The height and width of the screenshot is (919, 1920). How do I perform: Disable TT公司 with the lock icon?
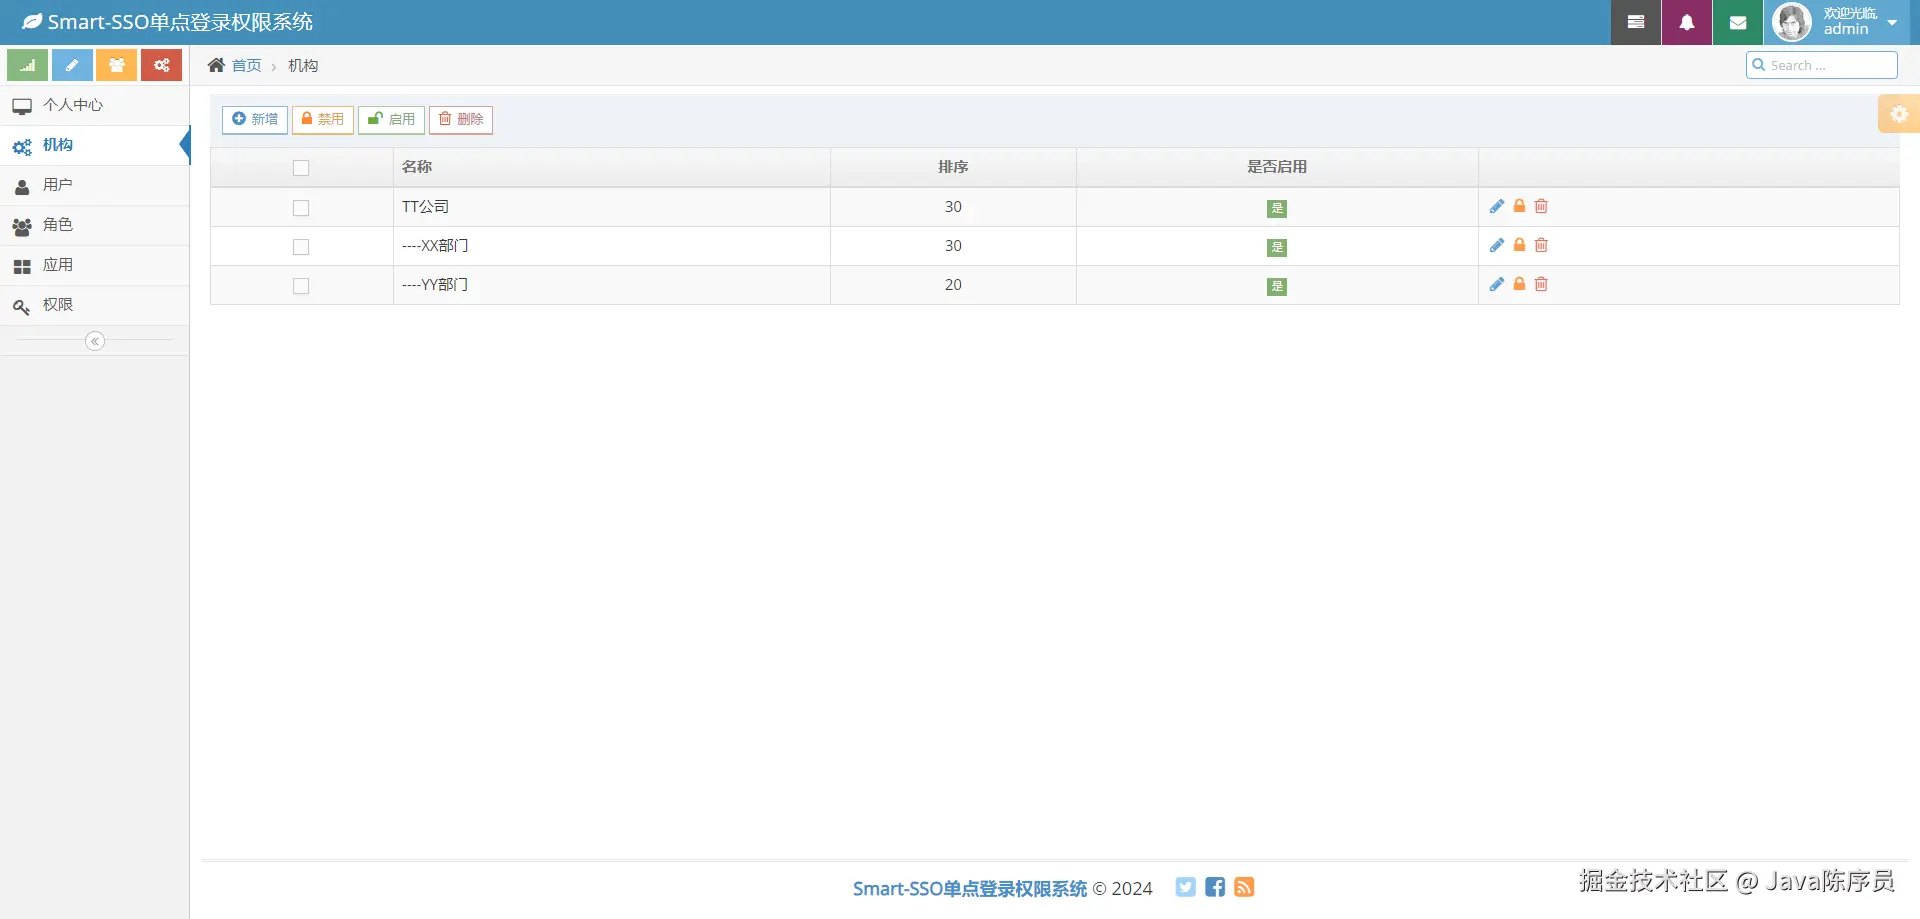click(x=1519, y=206)
